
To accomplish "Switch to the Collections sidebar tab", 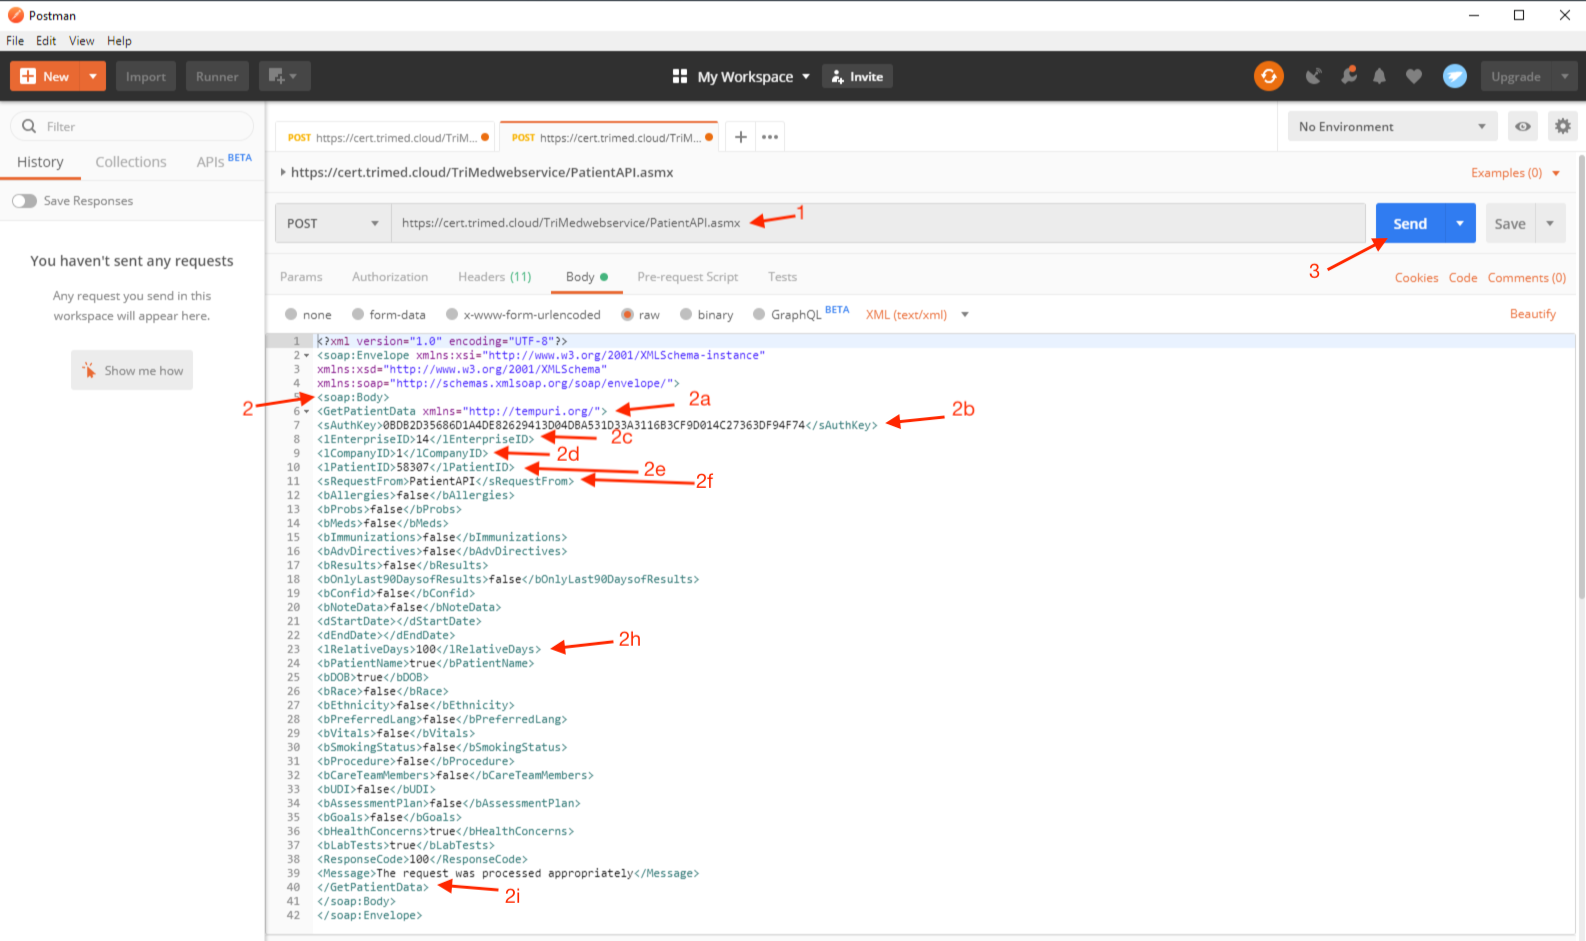I will click(131, 162).
